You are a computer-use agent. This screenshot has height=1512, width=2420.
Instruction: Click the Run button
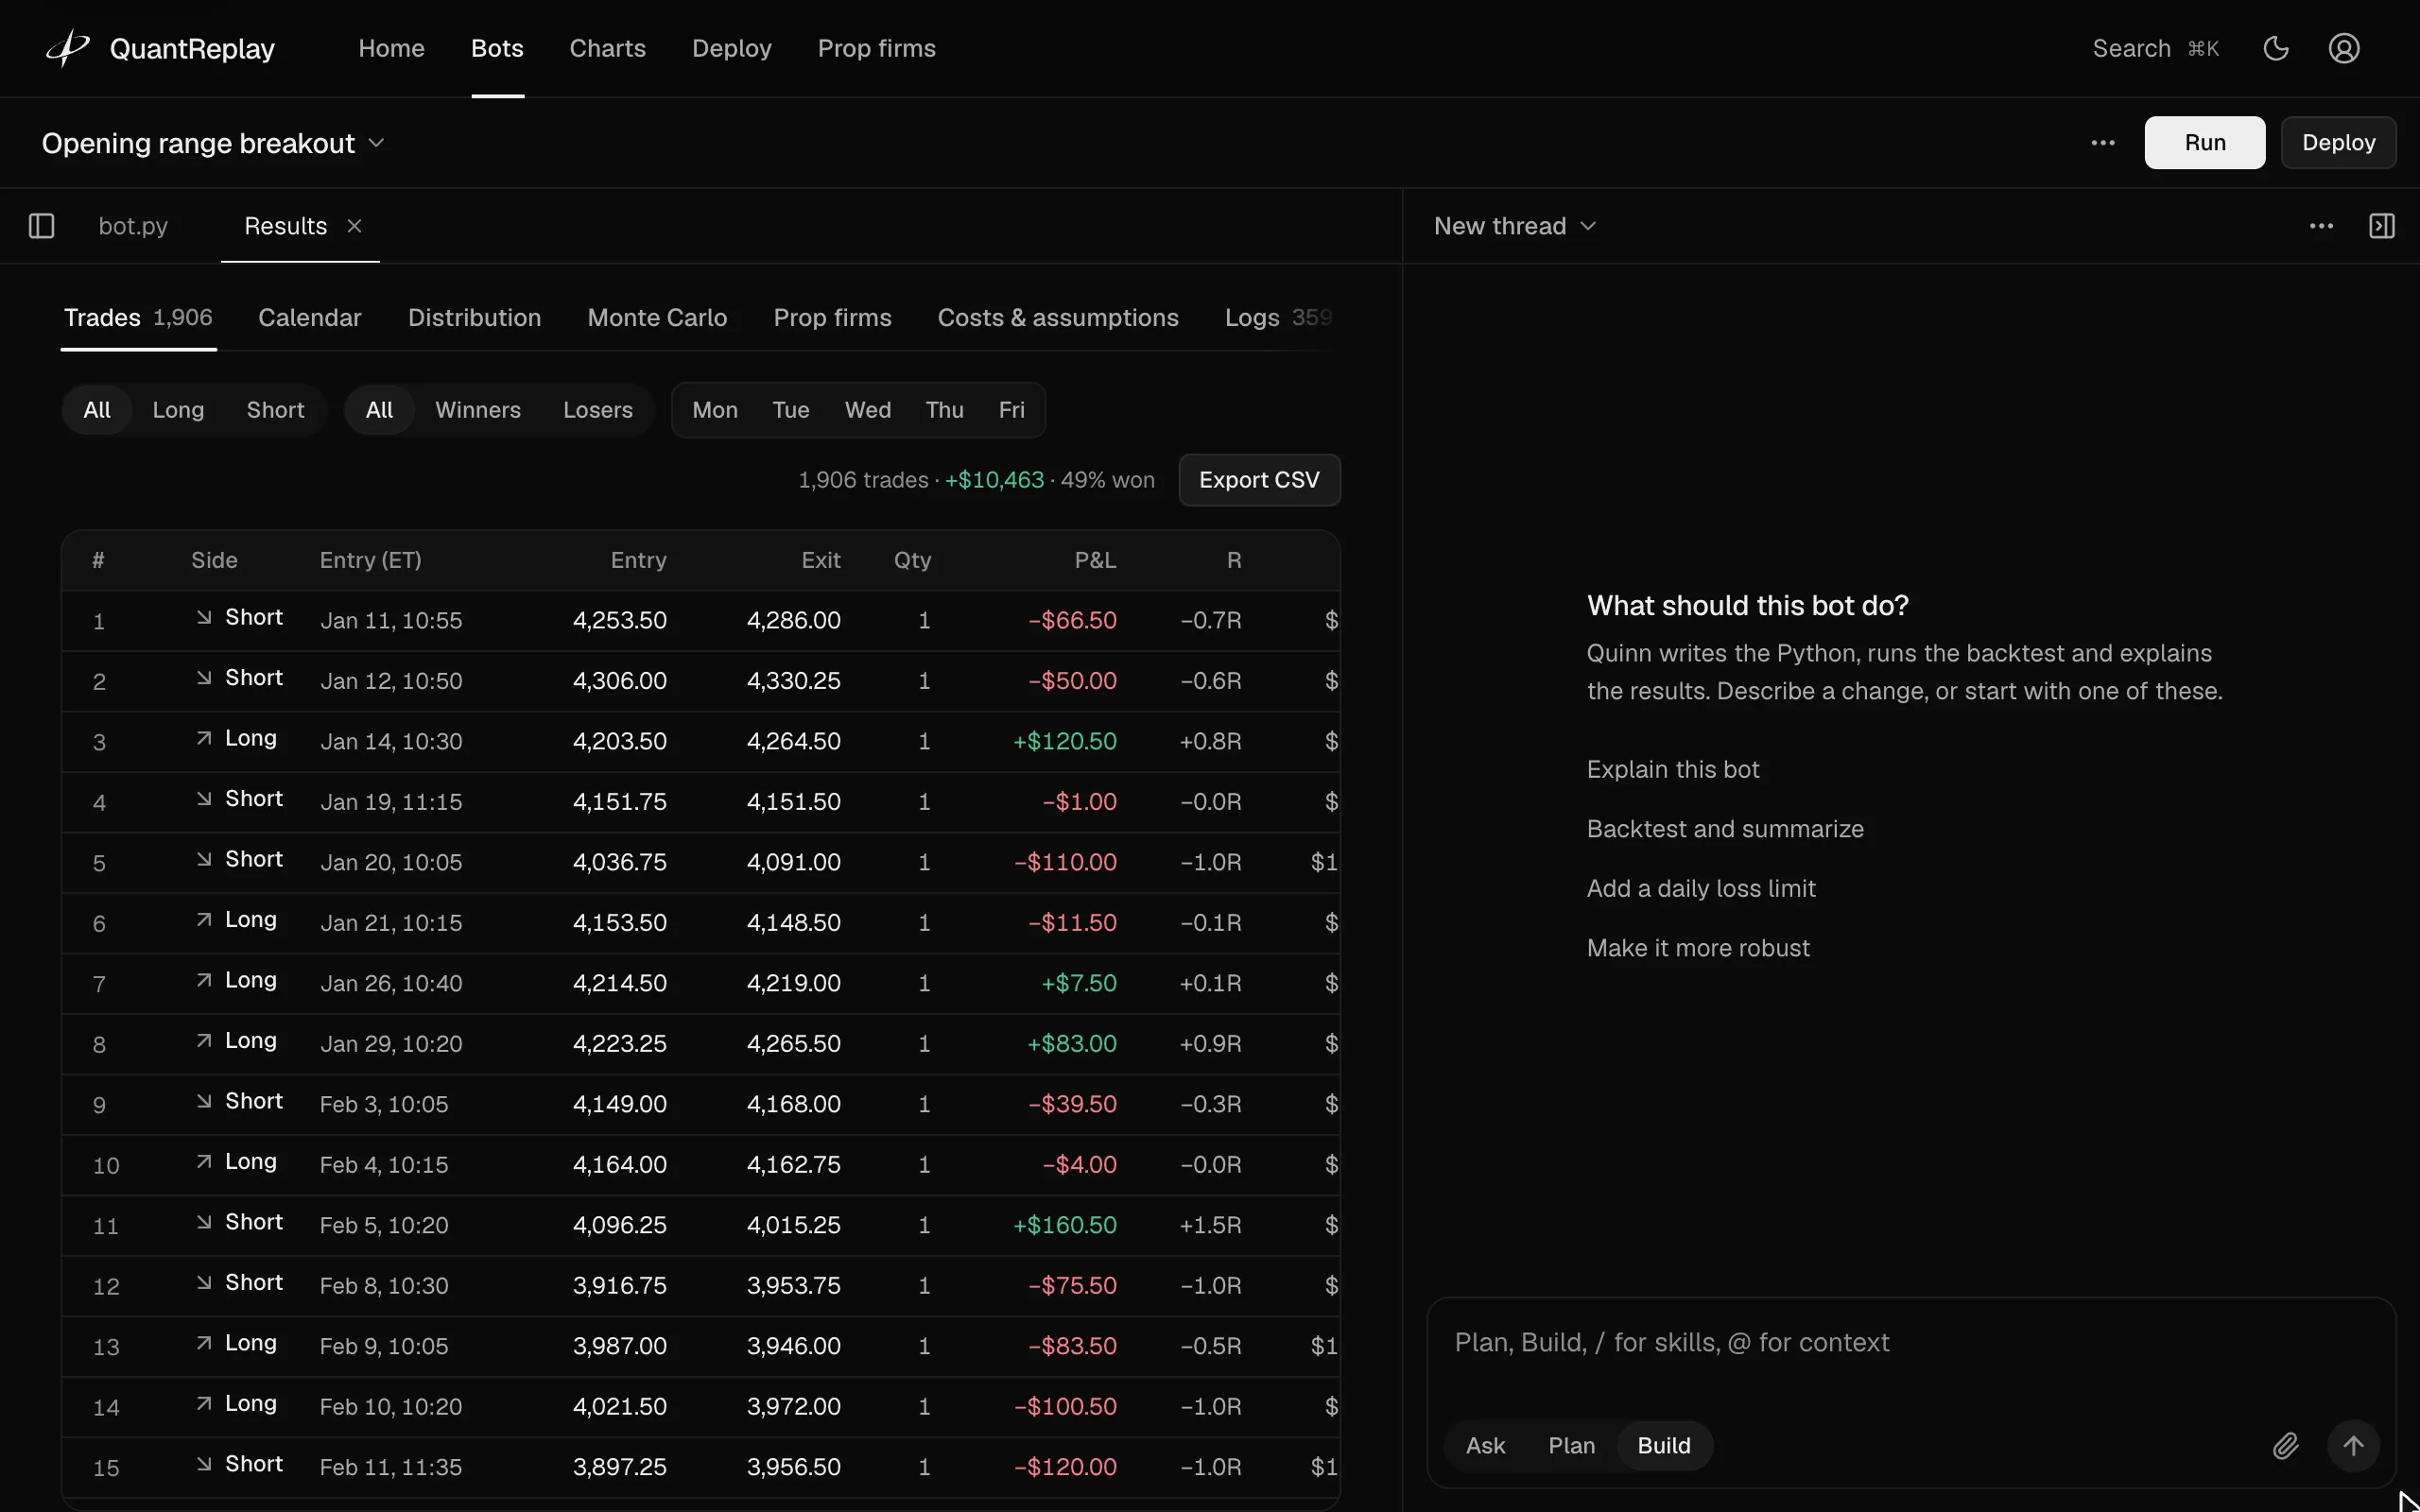click(x=2205, y=143)
